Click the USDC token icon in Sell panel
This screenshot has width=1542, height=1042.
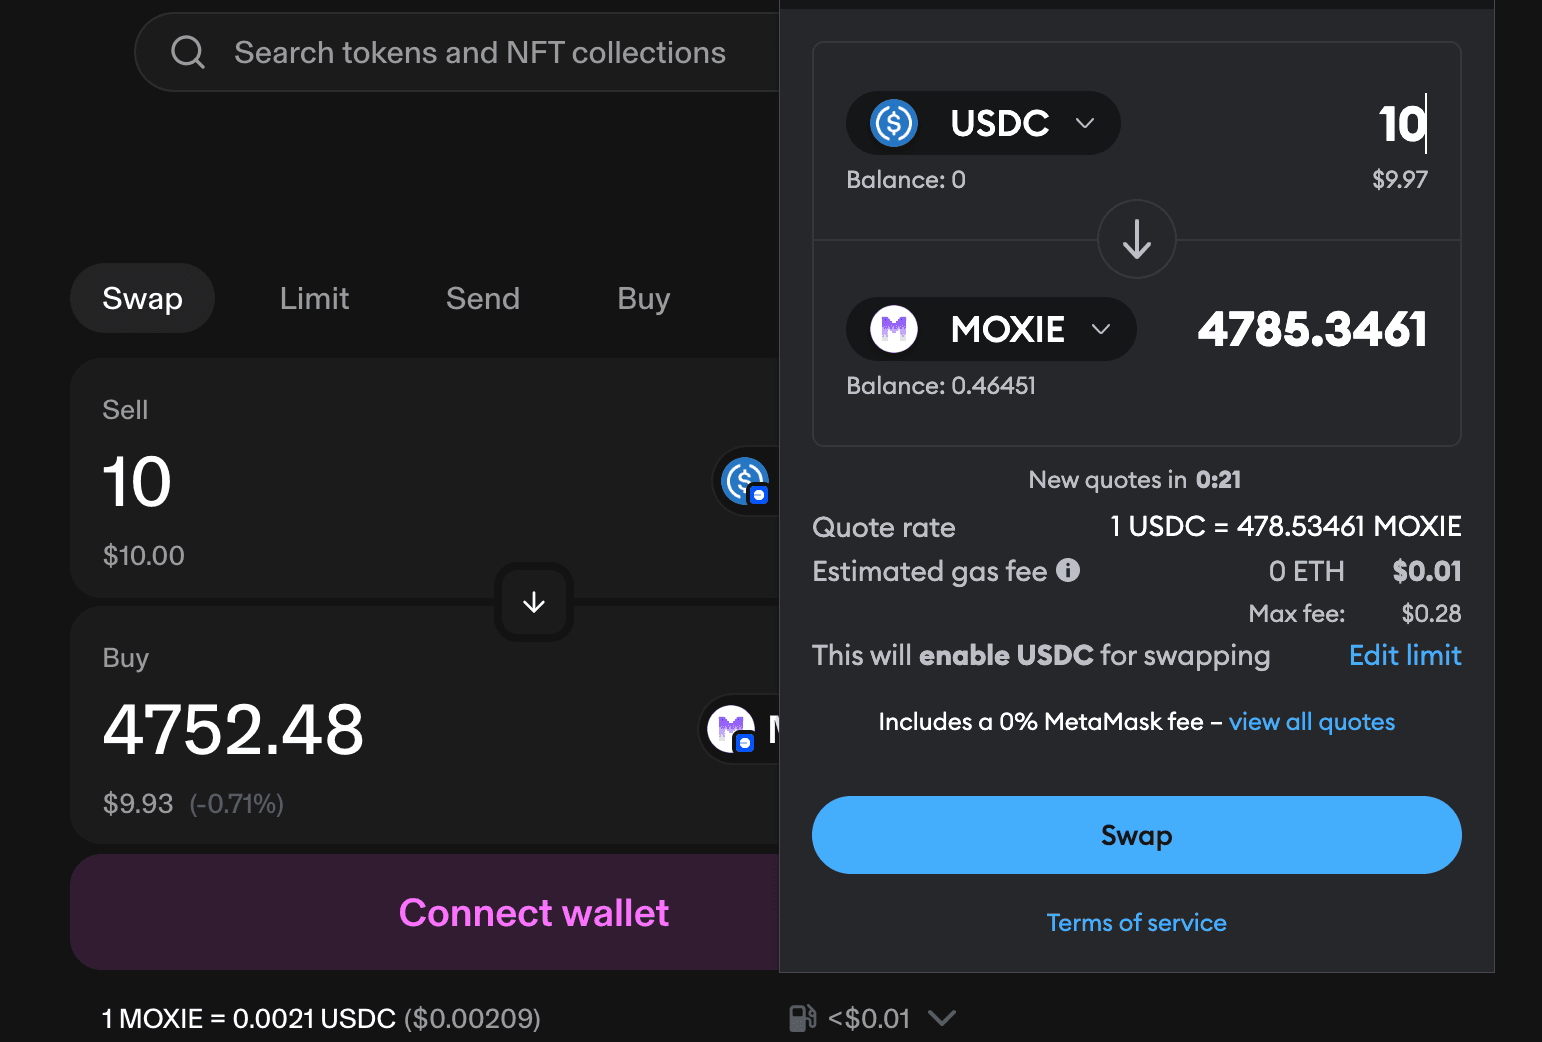coord(745,480)
